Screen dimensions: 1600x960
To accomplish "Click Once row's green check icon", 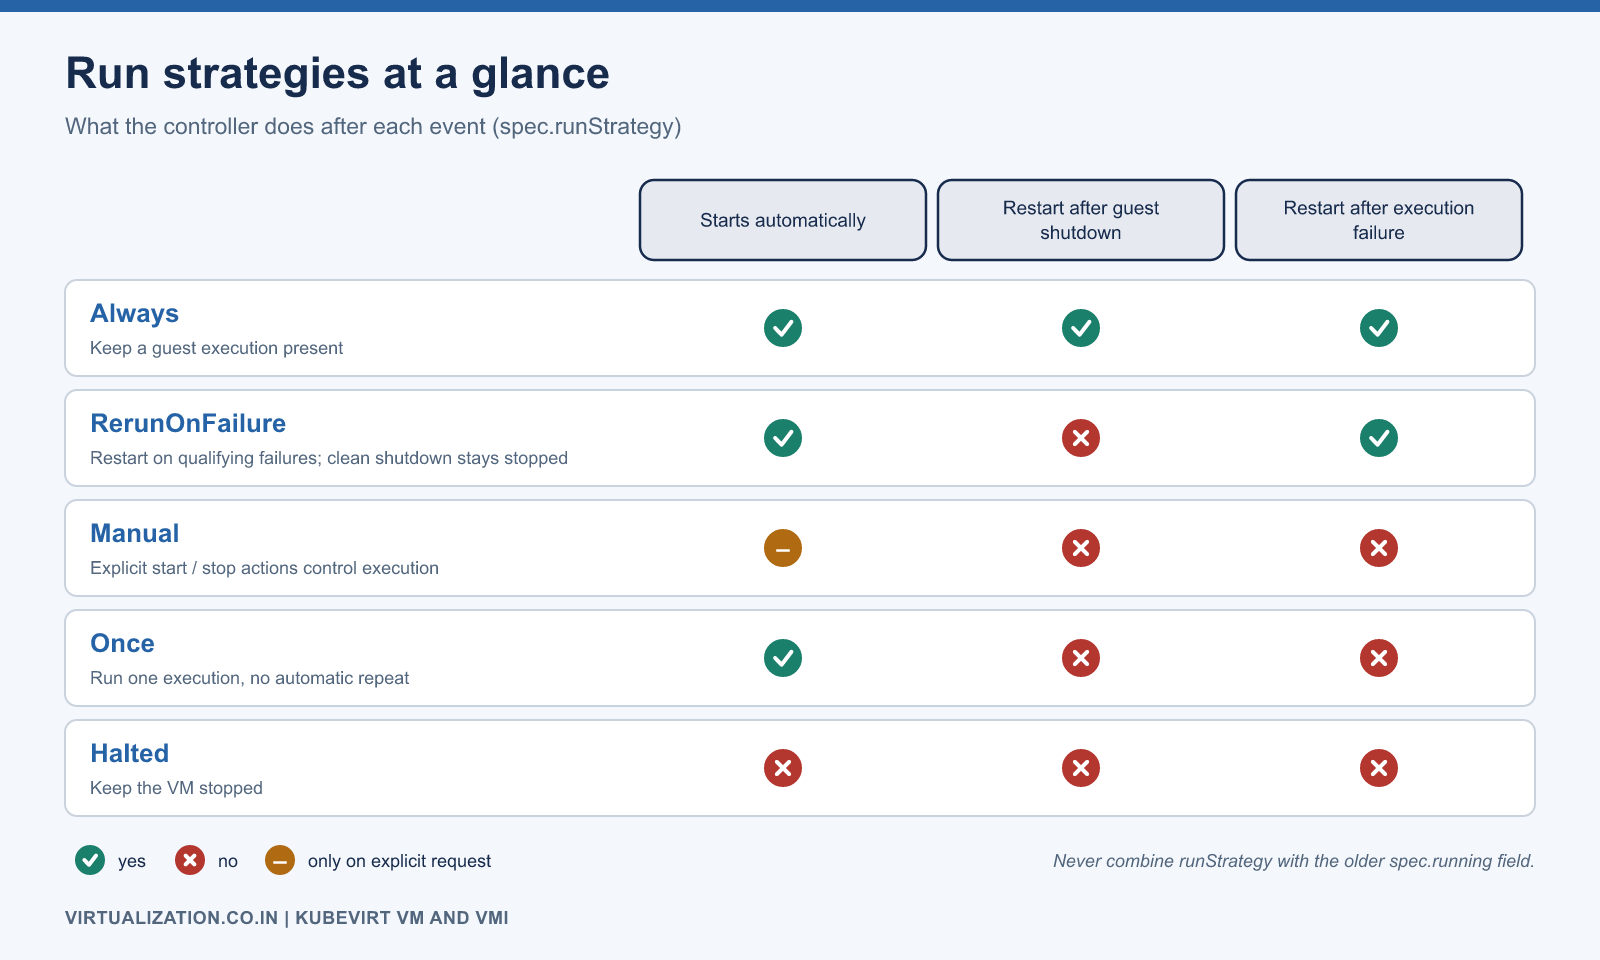I will click(x=783, y=658).
